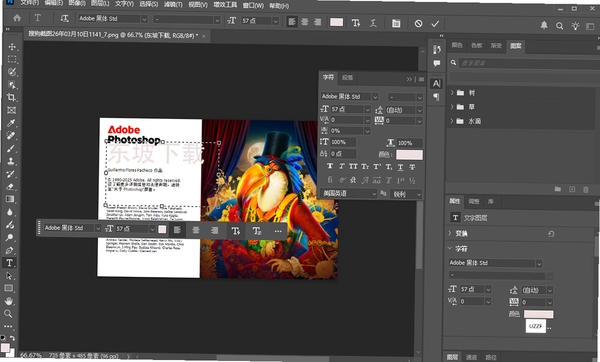
Task: Select the Rectangular Marquee tool
Action: (12, 59)
